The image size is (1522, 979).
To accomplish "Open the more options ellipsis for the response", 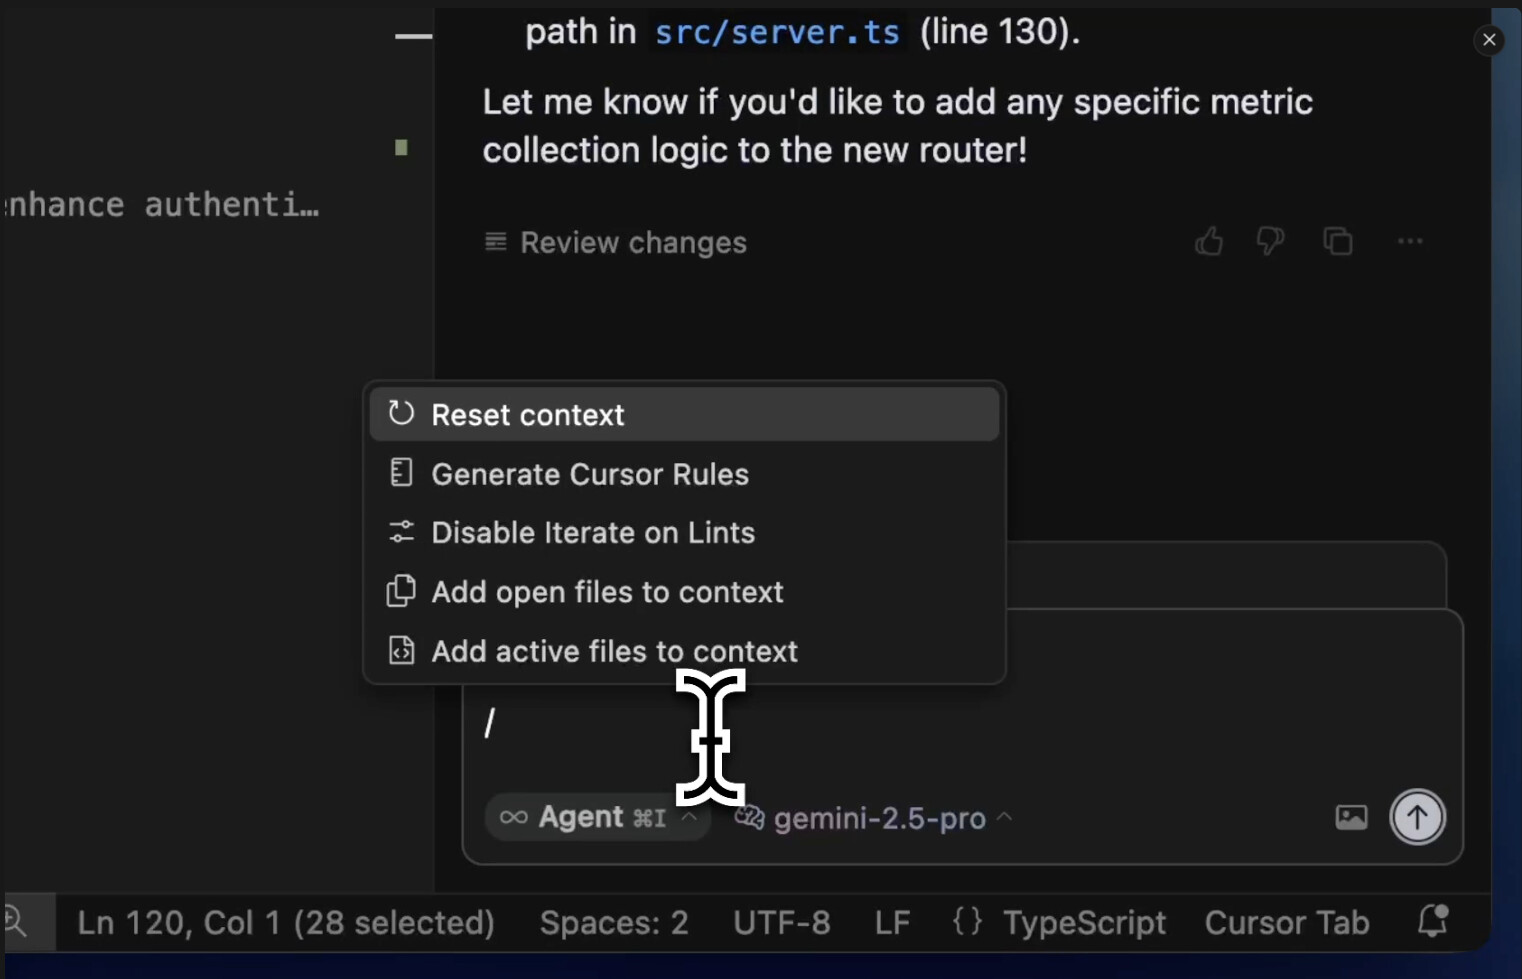I will [1410, 241].
